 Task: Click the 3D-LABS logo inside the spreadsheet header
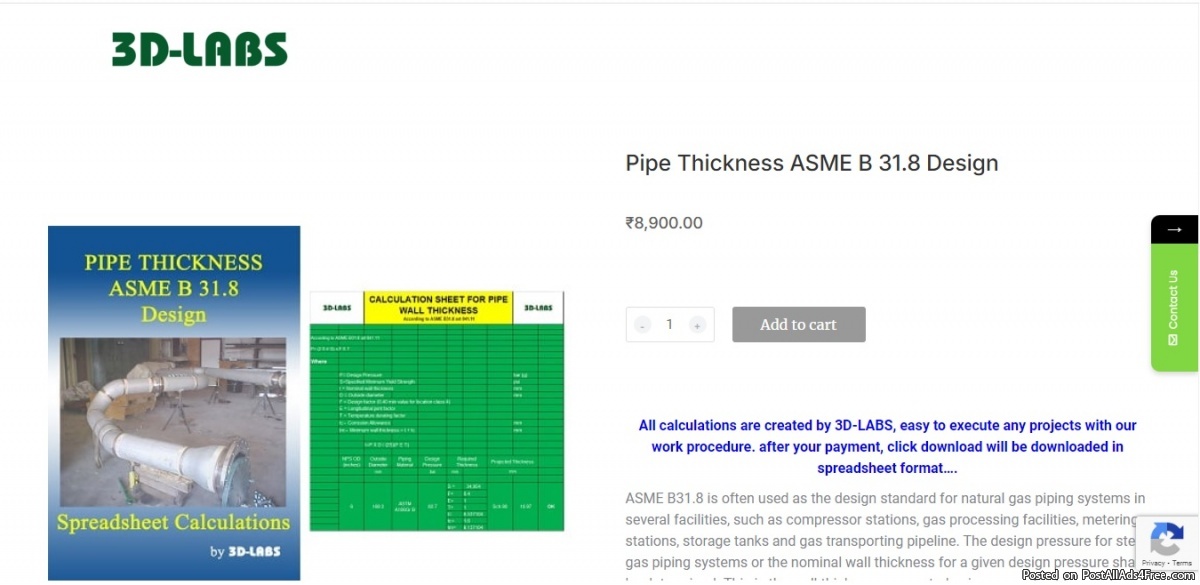point(336,308)
